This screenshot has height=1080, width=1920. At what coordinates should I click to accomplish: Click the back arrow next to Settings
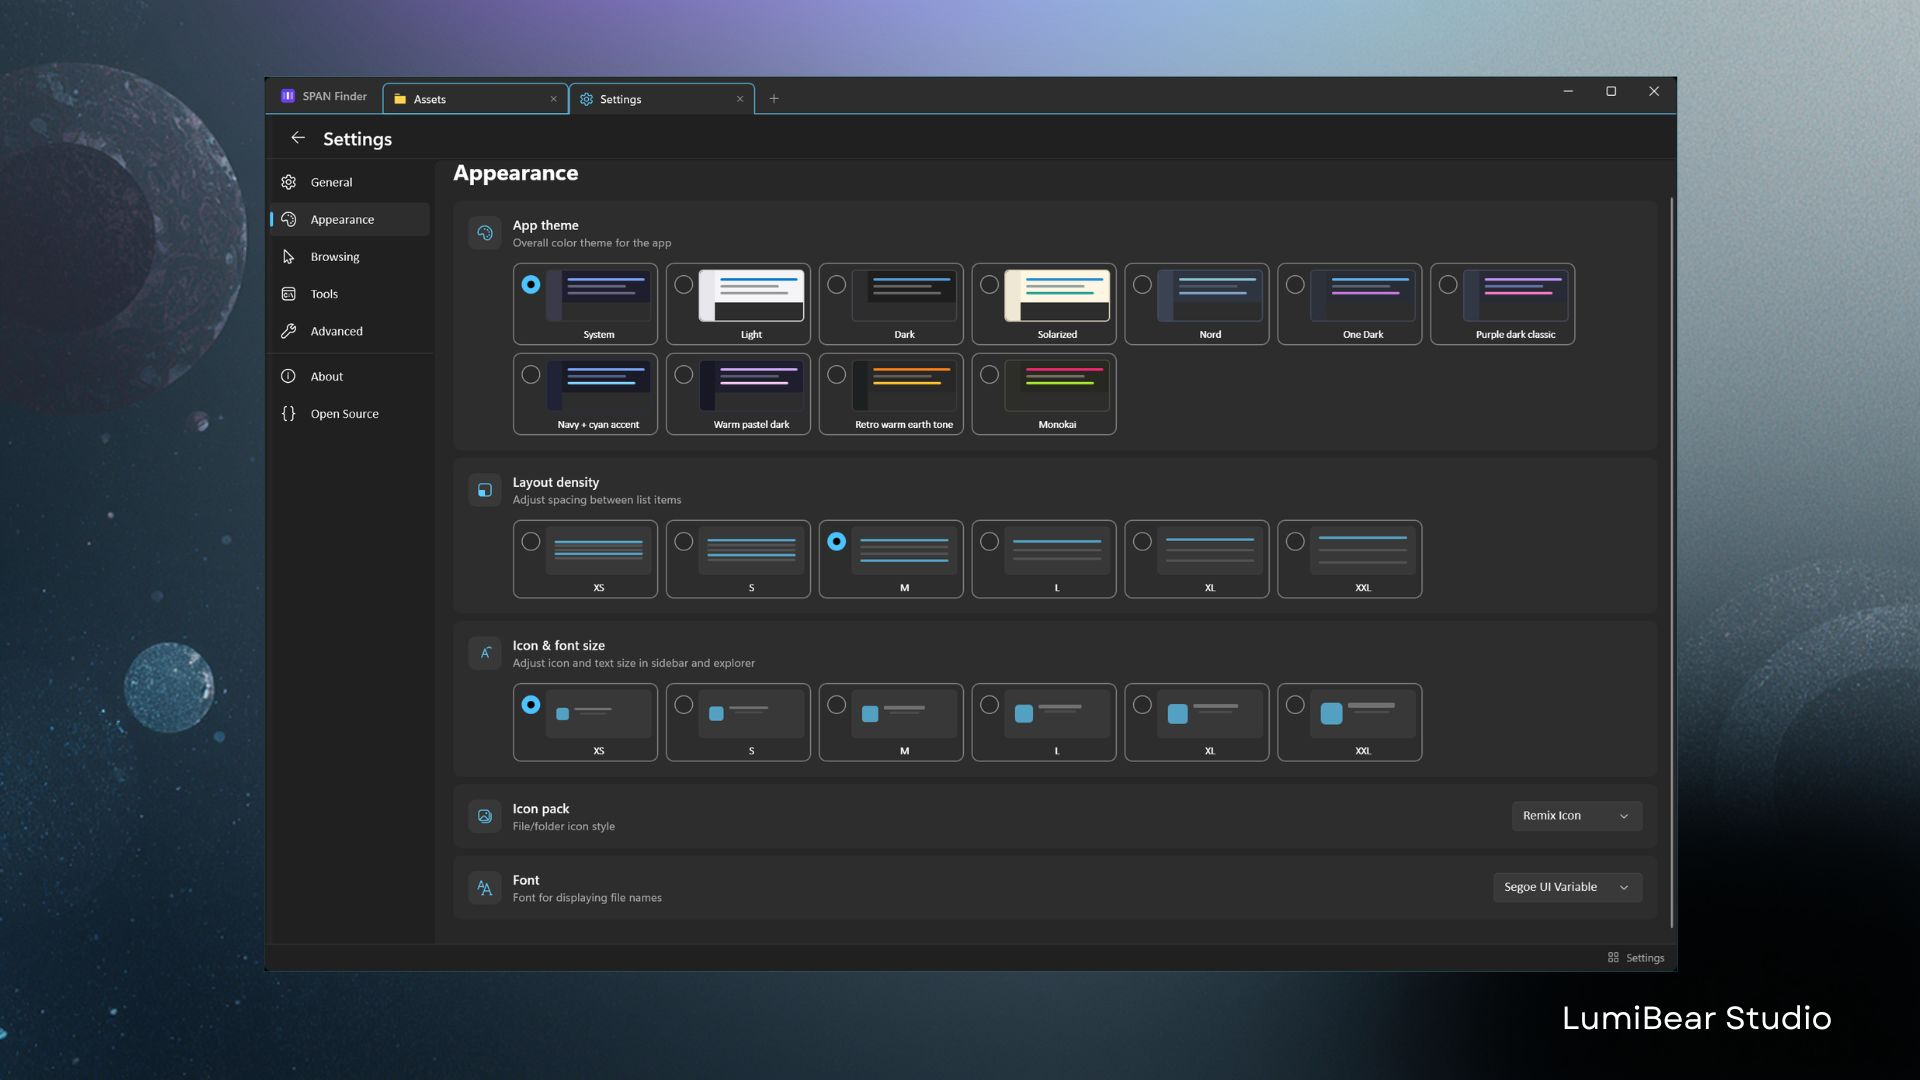pyautogui.click(x=298, y=138)
